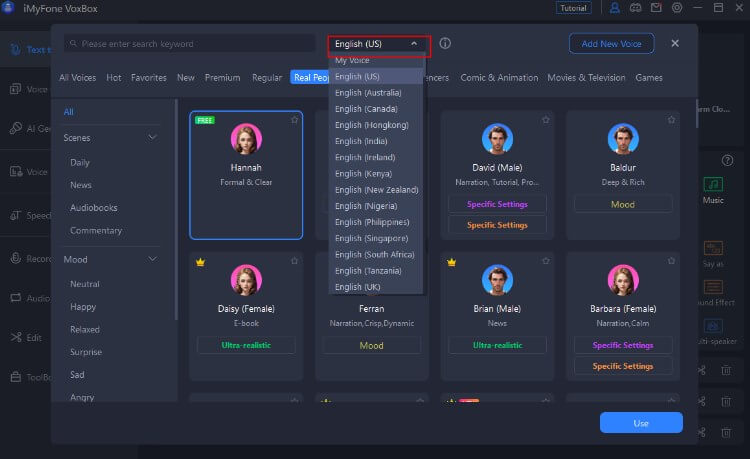The height and width of the screenshot is (459, 750).
Task: Favorite the Barbara (Female) voice star
Action: (671, 261)
